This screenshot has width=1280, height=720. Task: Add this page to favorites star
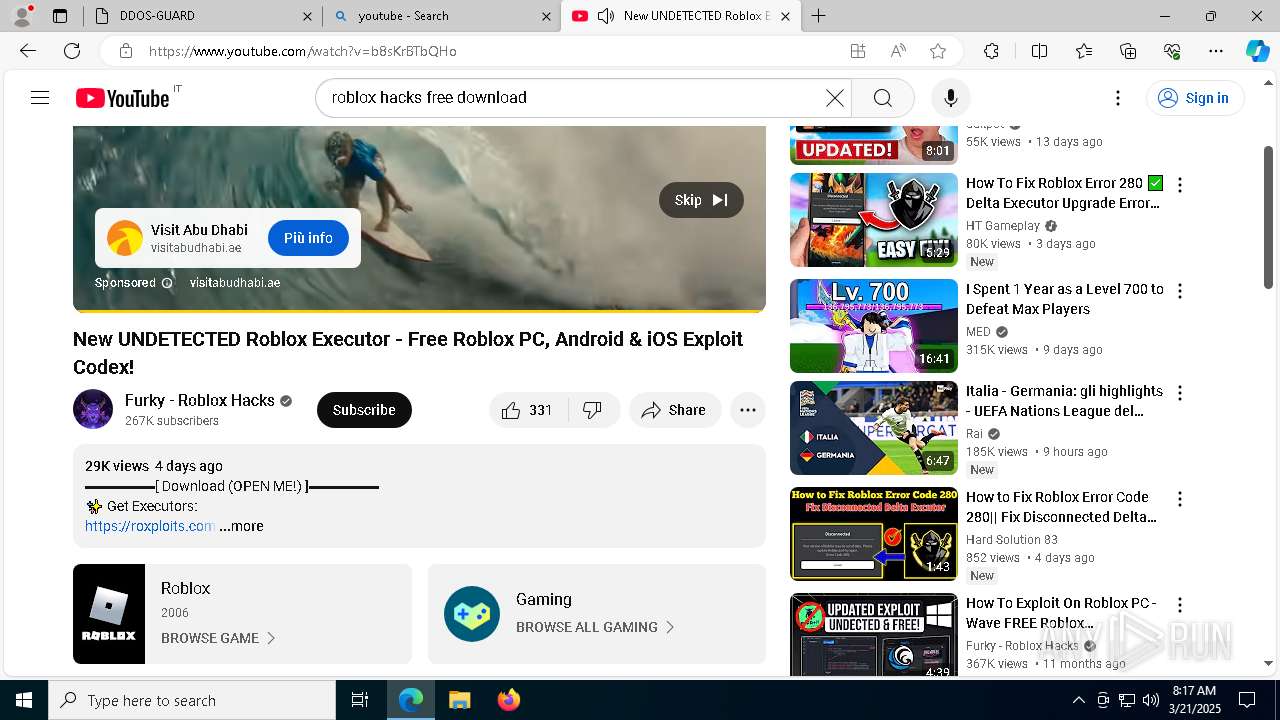click(937, 51)
